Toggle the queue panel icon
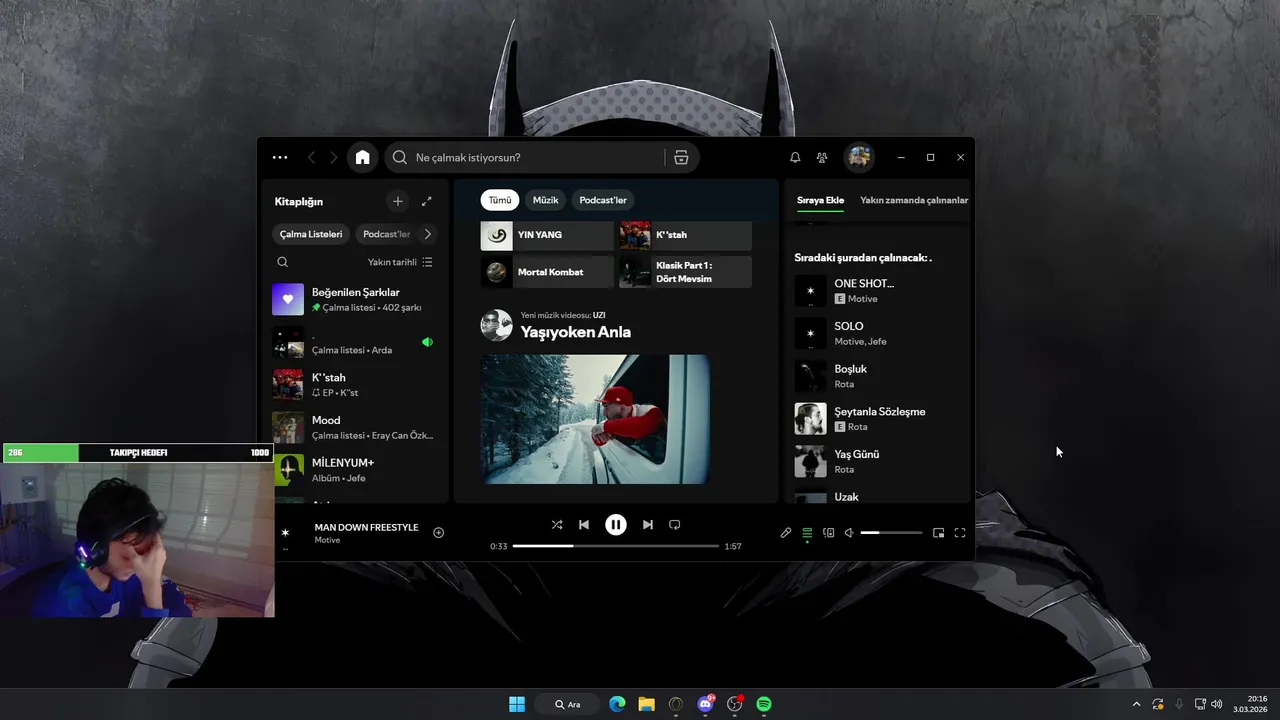1280x720 pixels. [807, 533]
